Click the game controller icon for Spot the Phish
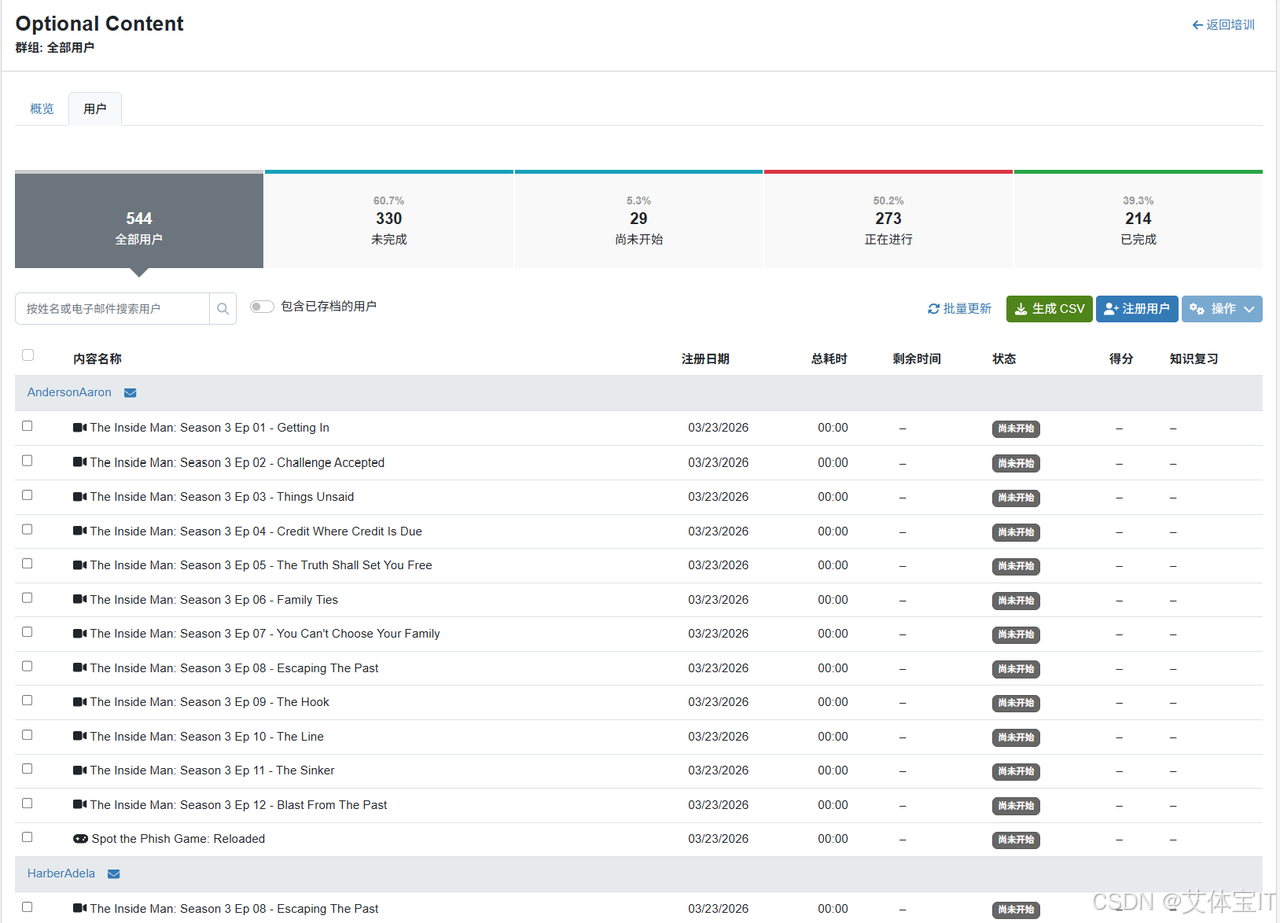The height and width of the screenshot is (923, 1280). [x=81, y=839]
